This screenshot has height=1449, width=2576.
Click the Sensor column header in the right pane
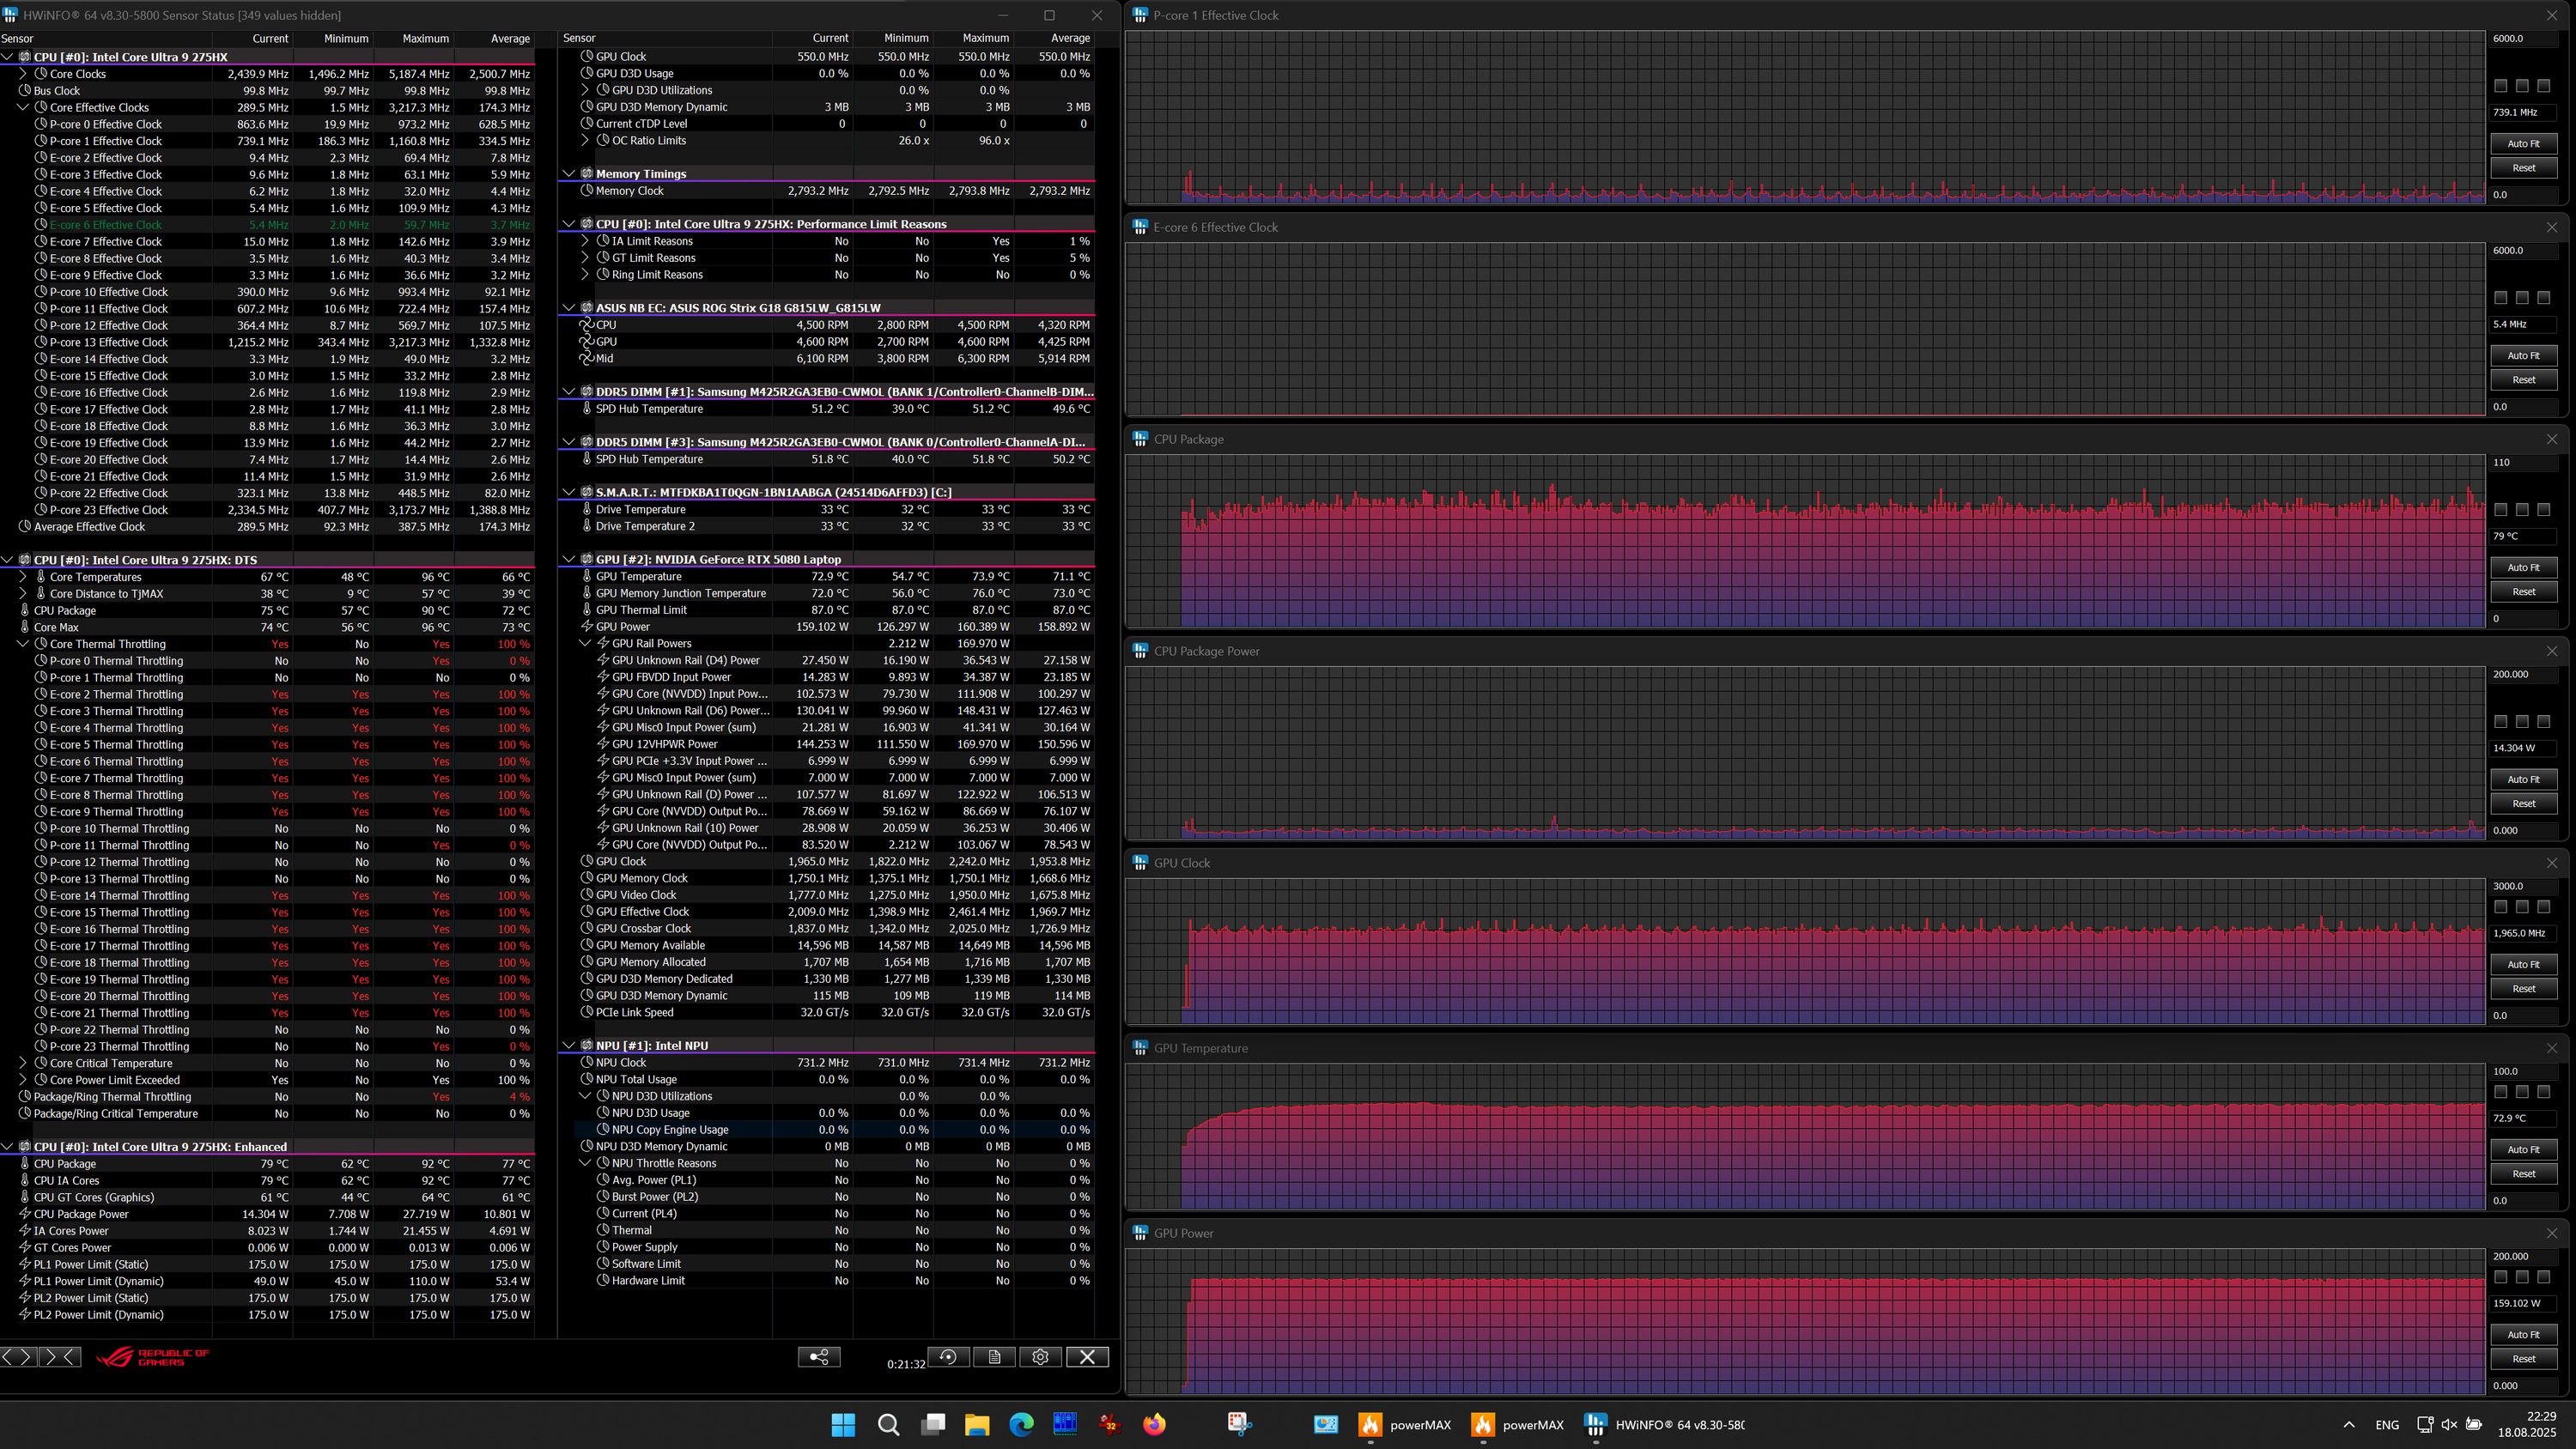tap(579, 38)
